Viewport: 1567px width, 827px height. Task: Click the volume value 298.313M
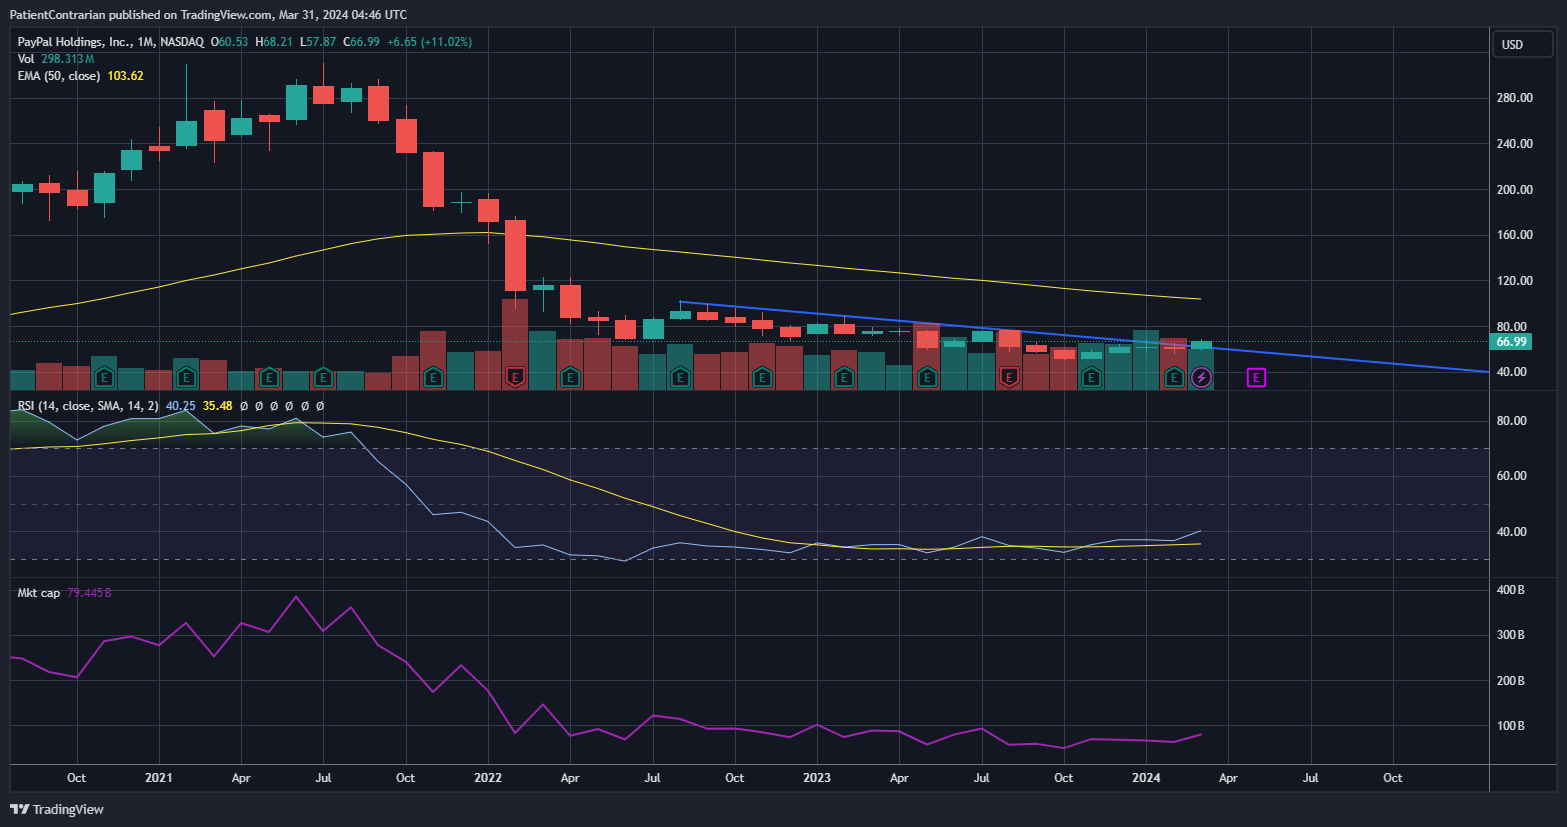(68, 59)
